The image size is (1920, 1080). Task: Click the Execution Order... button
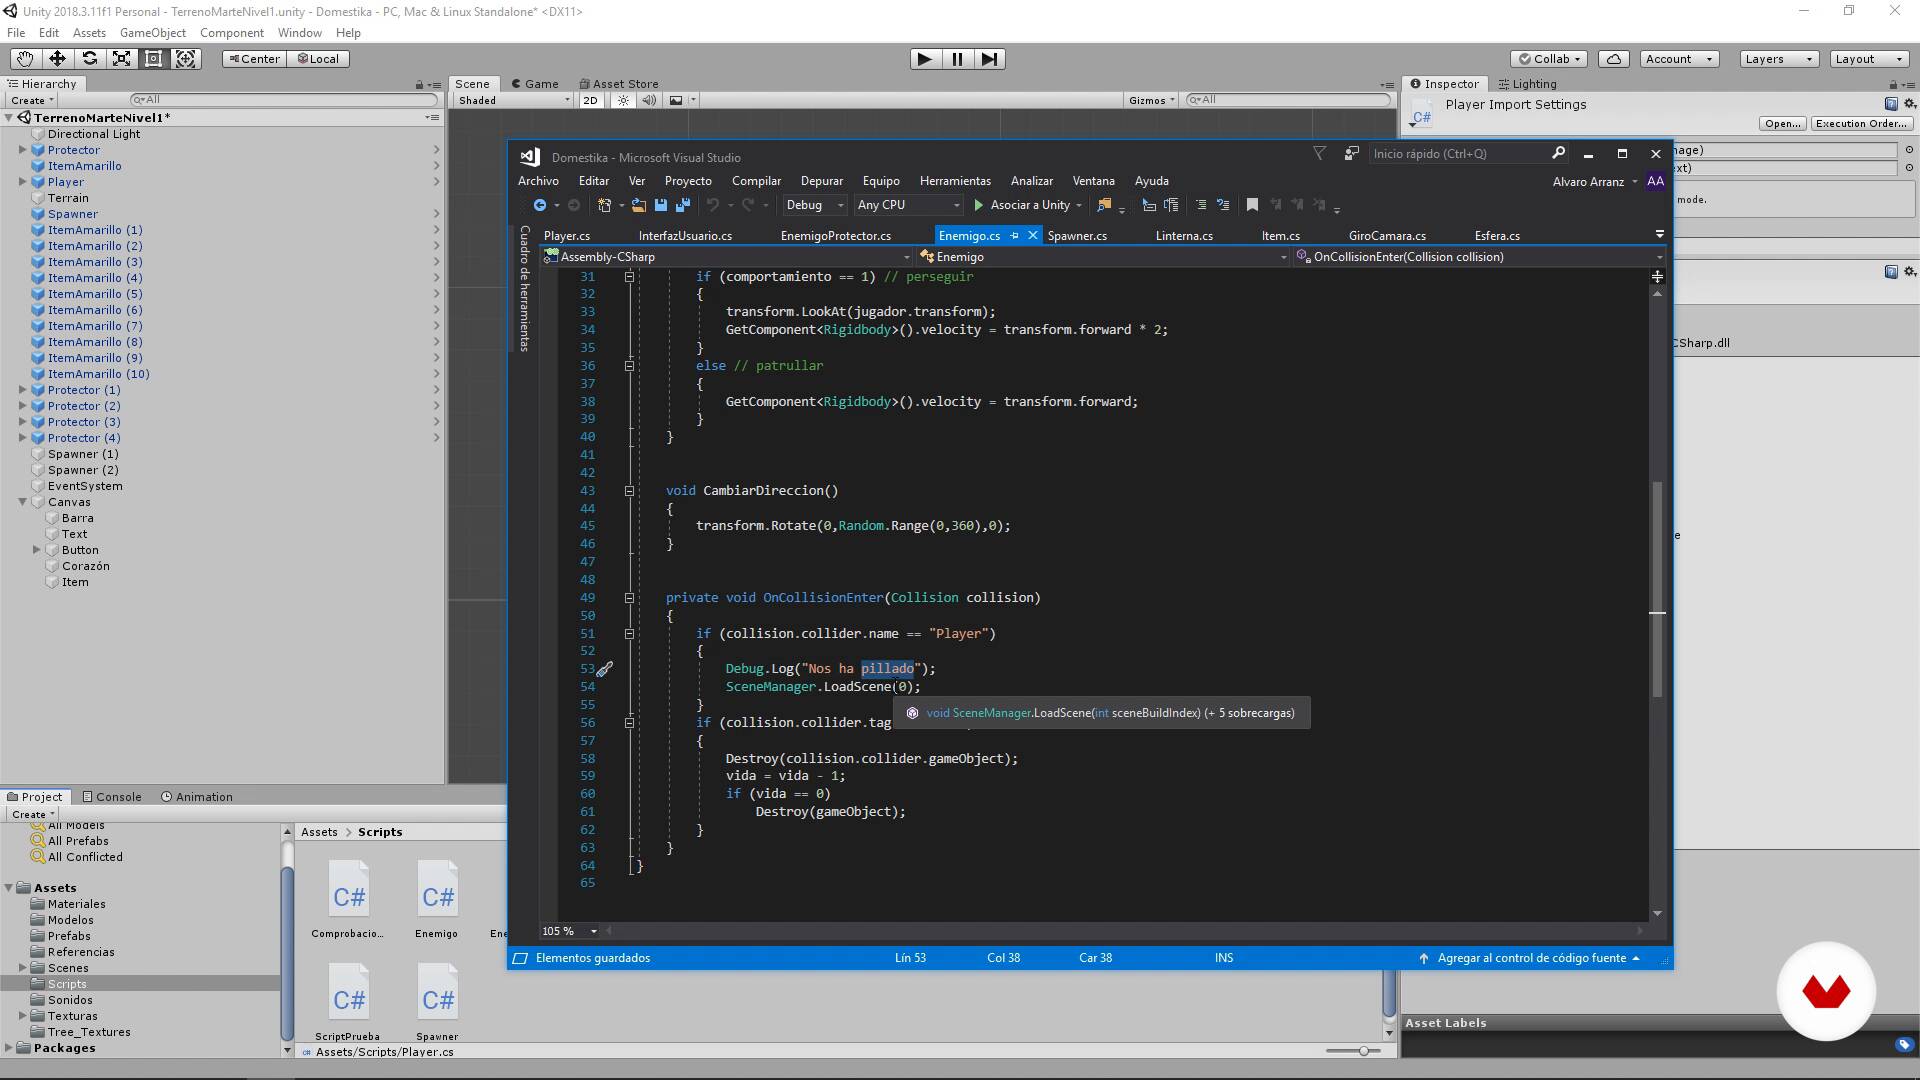tap(1861, 124)
